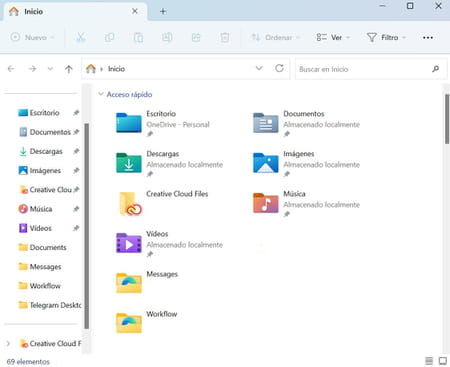Select the Inicio tab
This screenshot has height=367, width=450.
(75, 12)
